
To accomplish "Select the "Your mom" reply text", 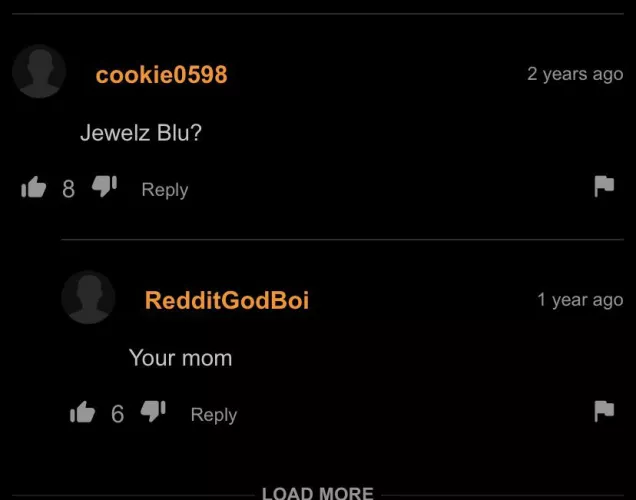I will [x=180, y=358].
